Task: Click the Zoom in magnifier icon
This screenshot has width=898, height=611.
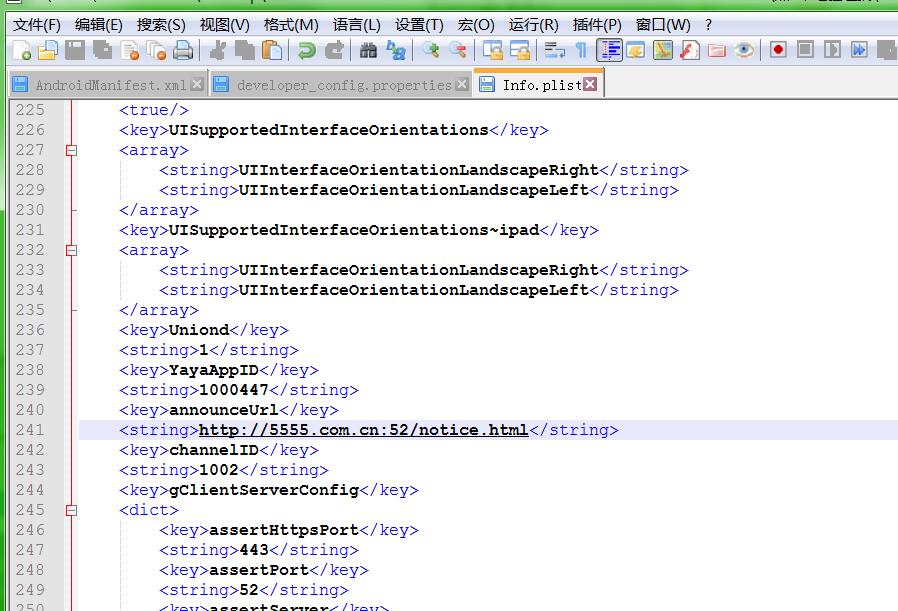Action: pos(431,50)
